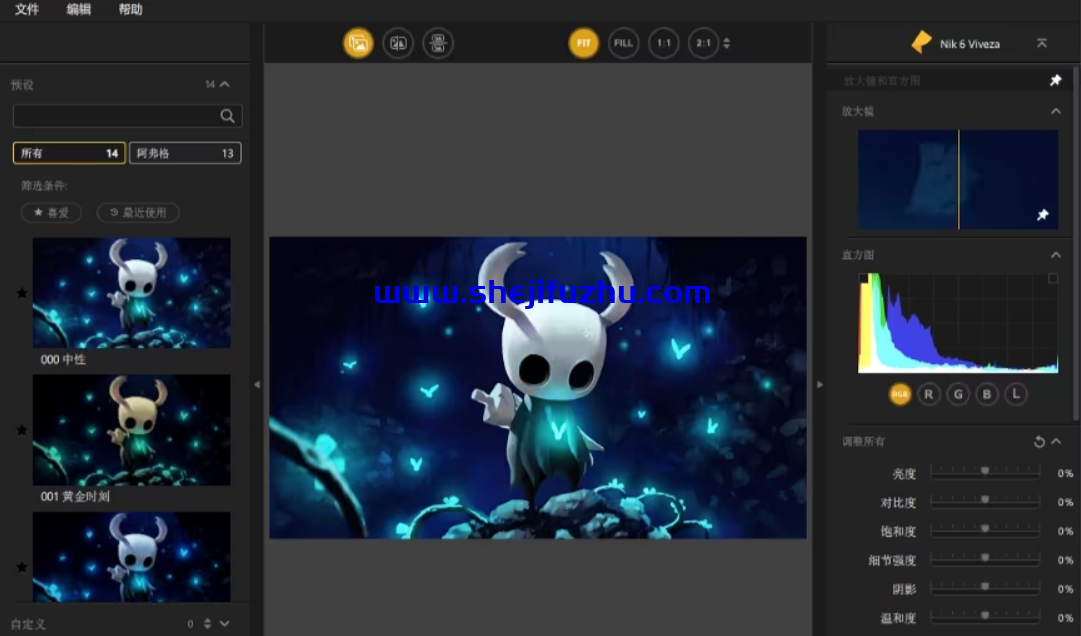Image resolution: width=1081 pixels, height=636 pixels.
Task: Click the pin icon inside the loupe preview
Action: tap(1042, 215)
